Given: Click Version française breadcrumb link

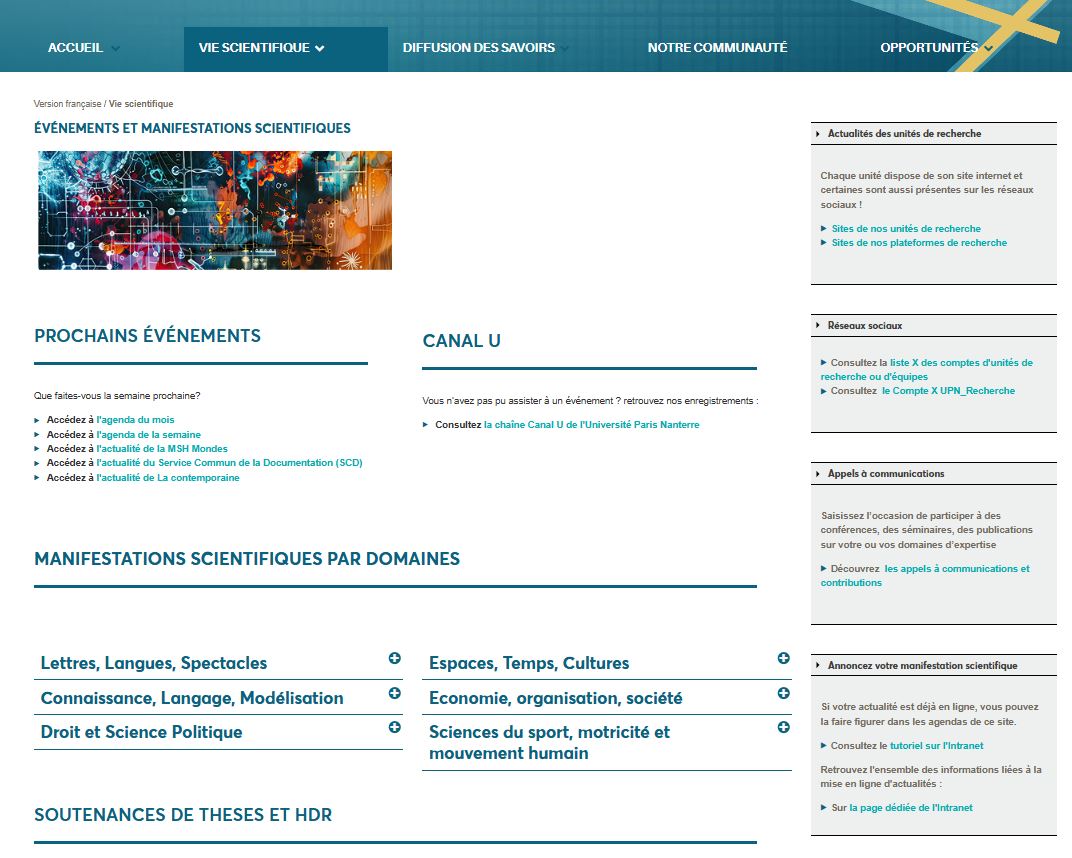Looking at the screenshot, I should tap(67, 104).
